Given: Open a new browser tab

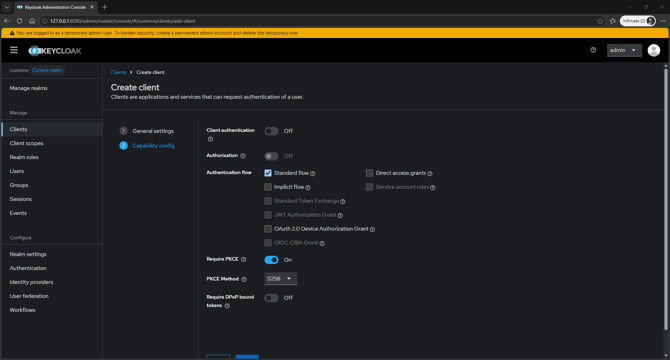Looking at the screenshot, I should click(104, 7).
